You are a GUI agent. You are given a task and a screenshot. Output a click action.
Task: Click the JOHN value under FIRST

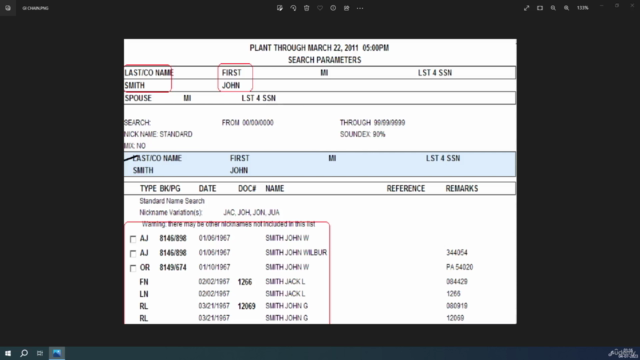coord(231,85)
